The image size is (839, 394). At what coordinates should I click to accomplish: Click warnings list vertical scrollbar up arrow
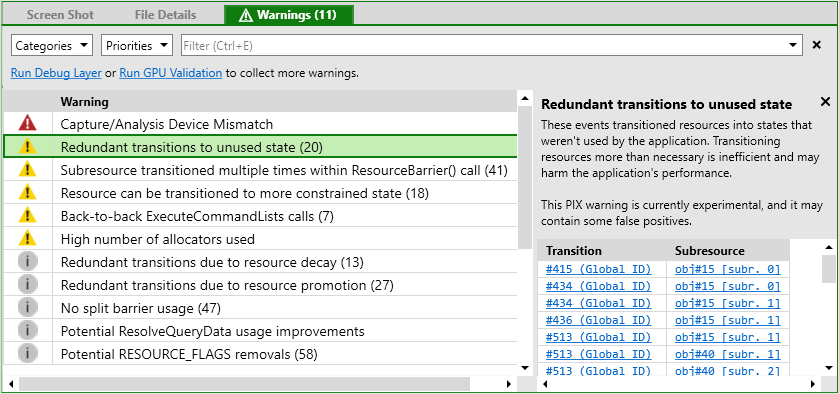coord(525,98)
